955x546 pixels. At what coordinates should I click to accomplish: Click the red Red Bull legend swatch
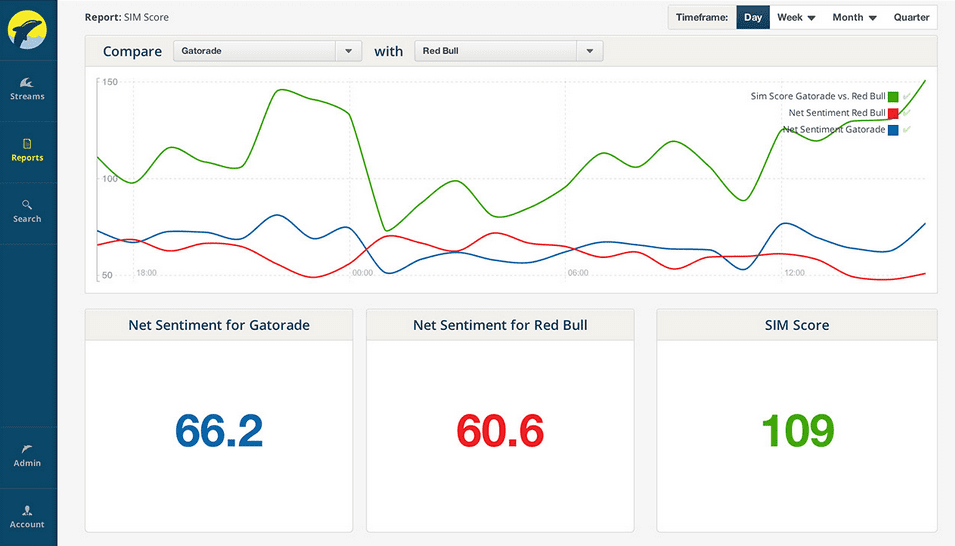pos(893,113)
